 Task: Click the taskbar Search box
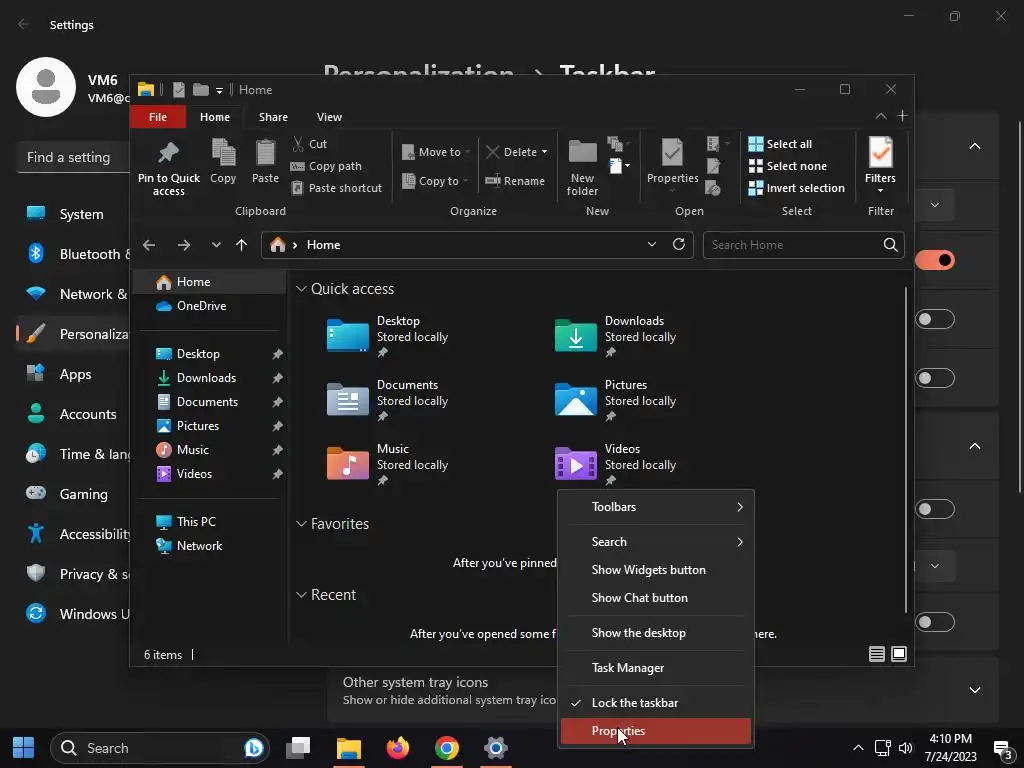click(160, 748)
